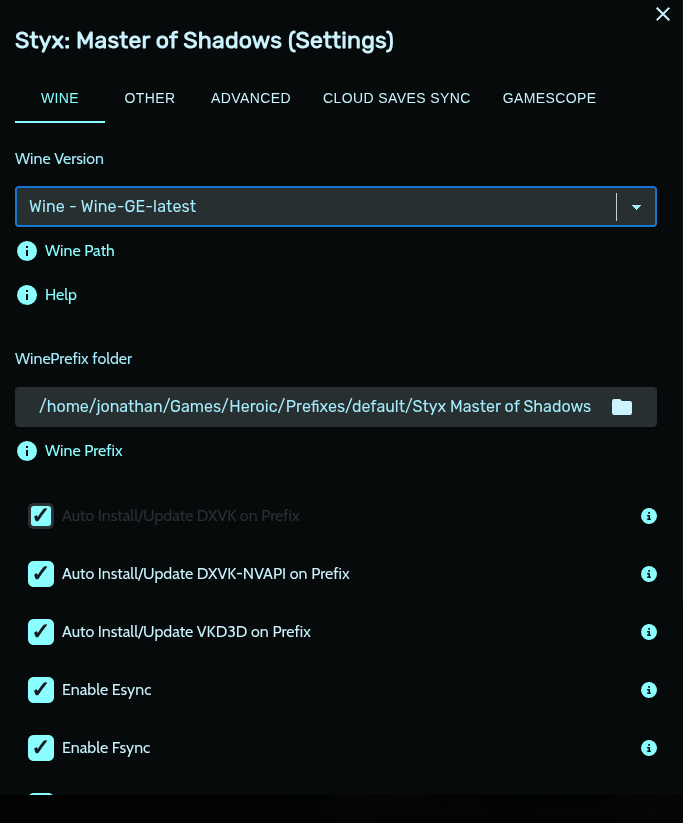Click the 'Enable Esync' label text
The height and width of the screenshot is (823, 683).
107,690
